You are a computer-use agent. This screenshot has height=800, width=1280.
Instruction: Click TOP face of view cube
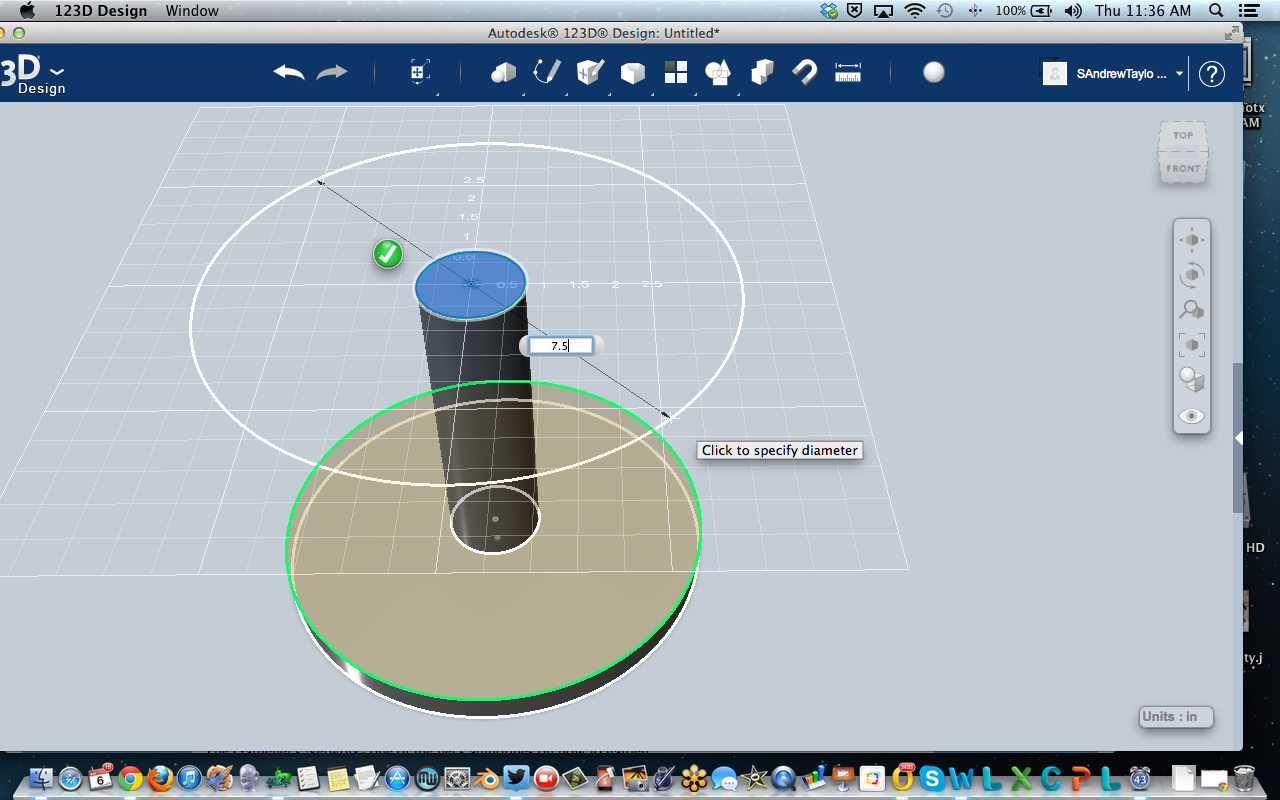(x=1183, y=135)
